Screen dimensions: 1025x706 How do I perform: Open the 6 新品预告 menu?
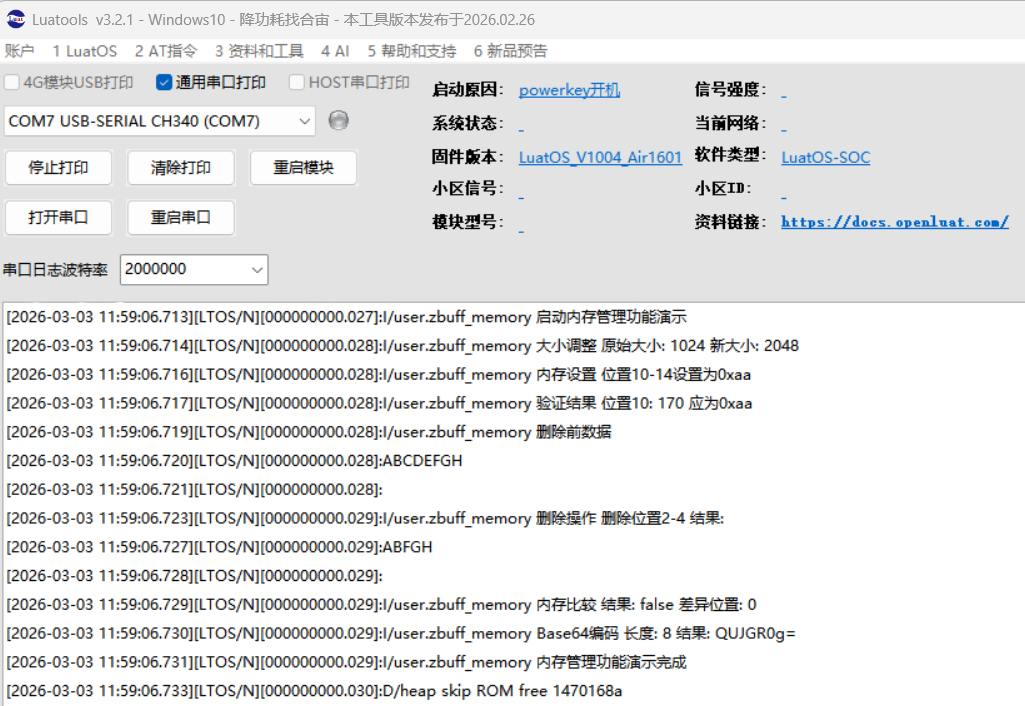511,51
